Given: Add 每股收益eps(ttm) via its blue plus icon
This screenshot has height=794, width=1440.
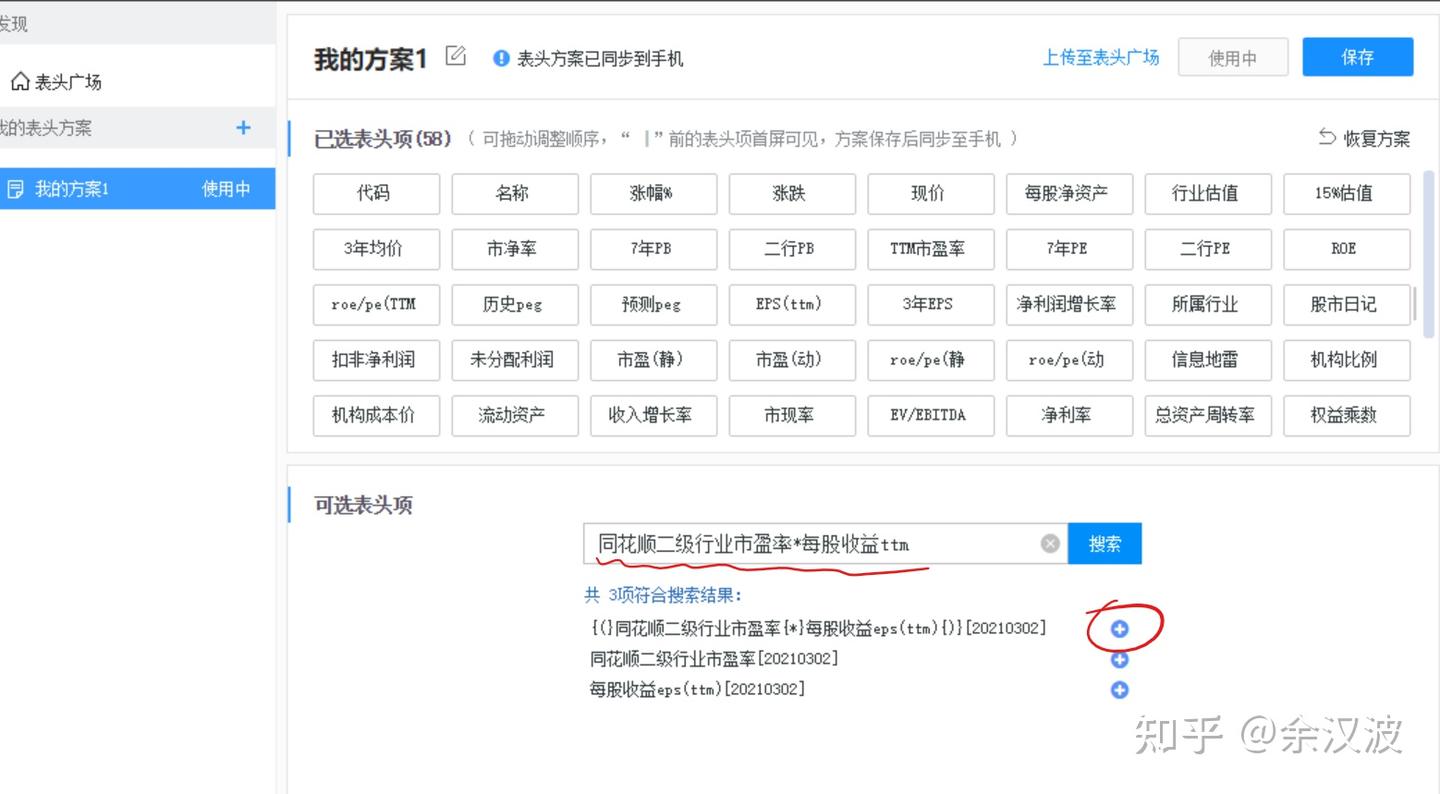Looking at the screenshot, I should click(1118, 690).
